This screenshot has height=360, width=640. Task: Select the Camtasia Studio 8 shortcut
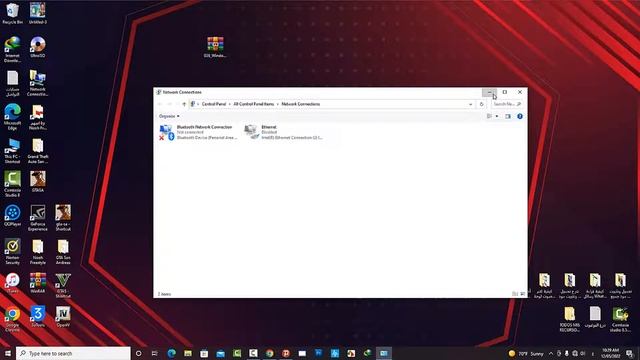tap(12, 184)
